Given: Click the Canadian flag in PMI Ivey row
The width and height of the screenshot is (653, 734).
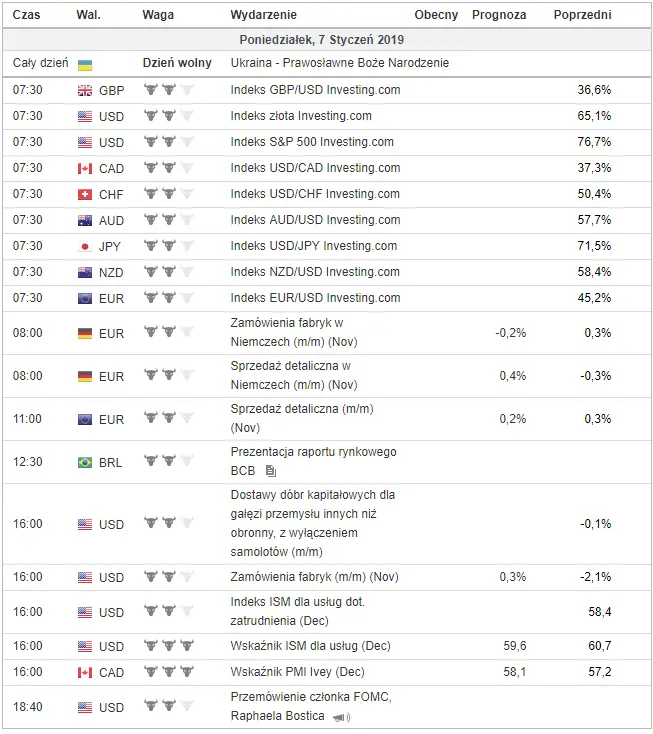Looking at the screenshot, I should (85, 673).
